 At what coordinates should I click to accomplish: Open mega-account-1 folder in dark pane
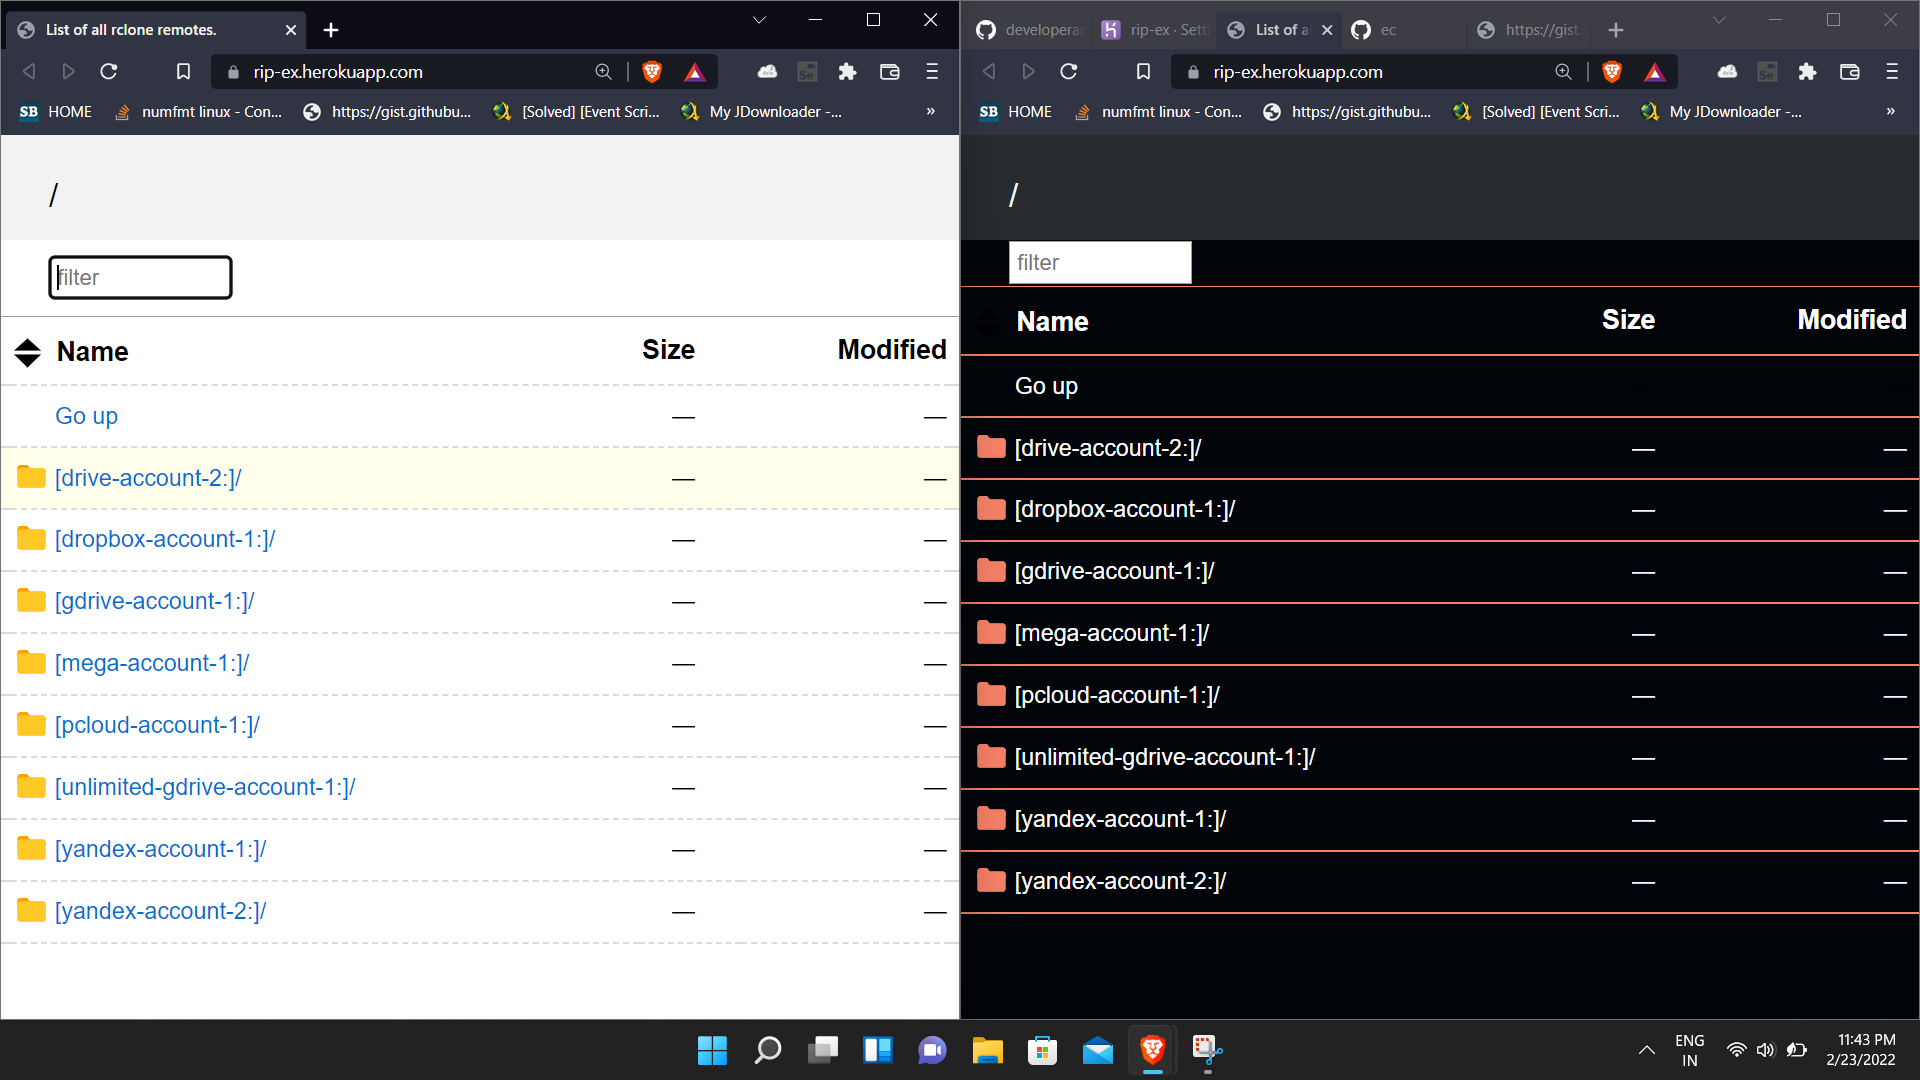pyautogui.click(x=1111, y=634)
